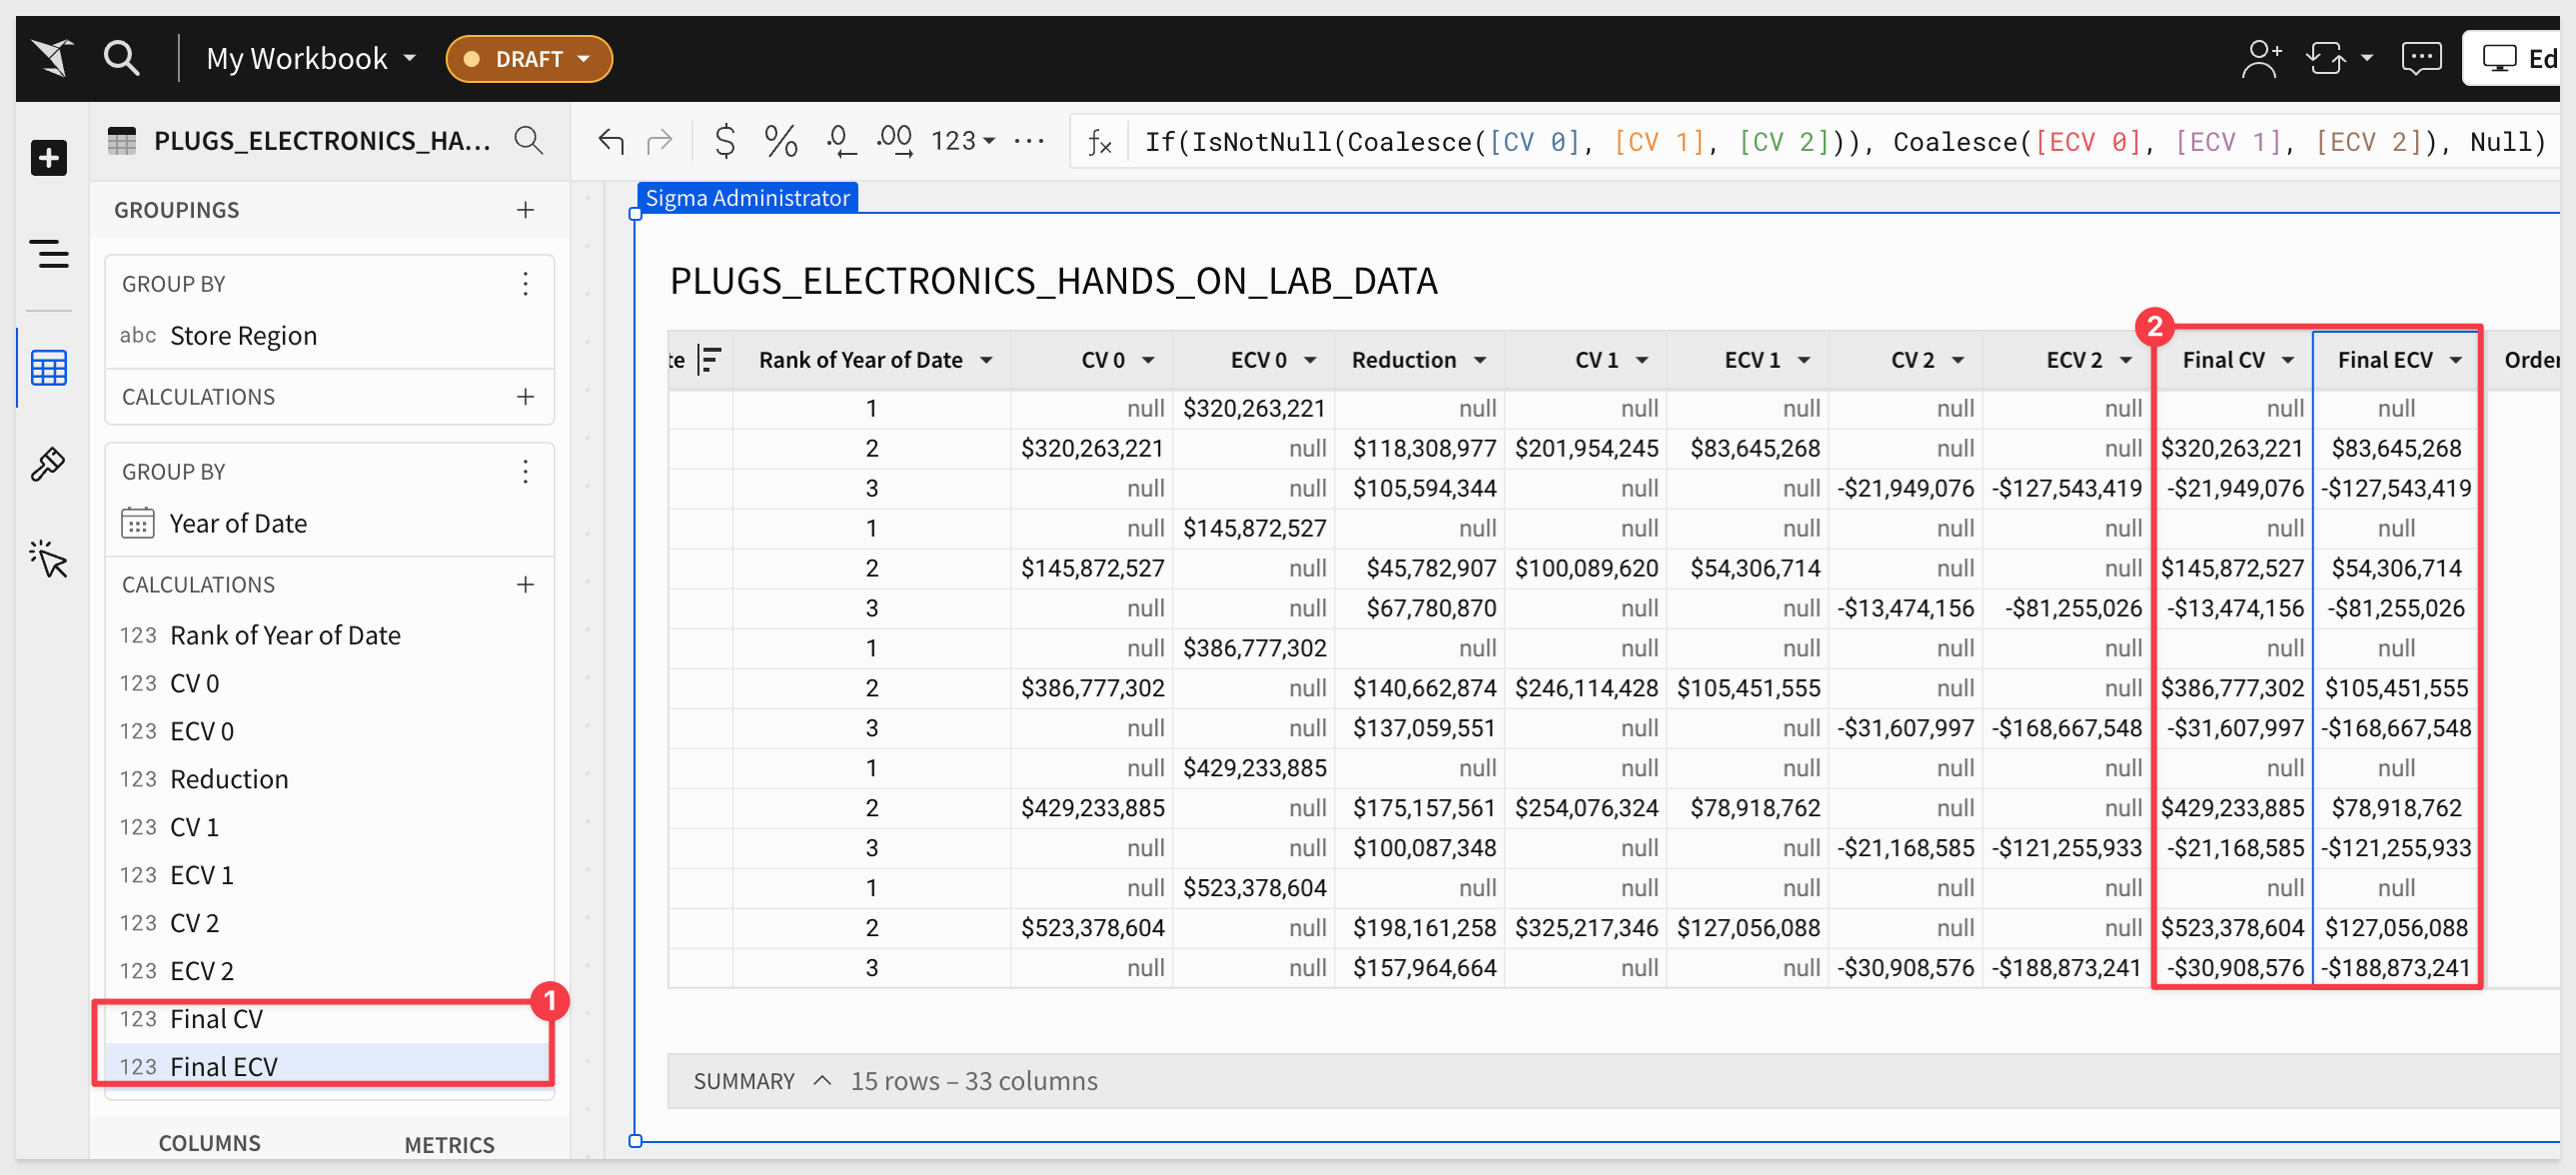Viewport: 2576px width, 1175px height.
Task: Open Store Region group options menu
Action: tap(525, 284)
